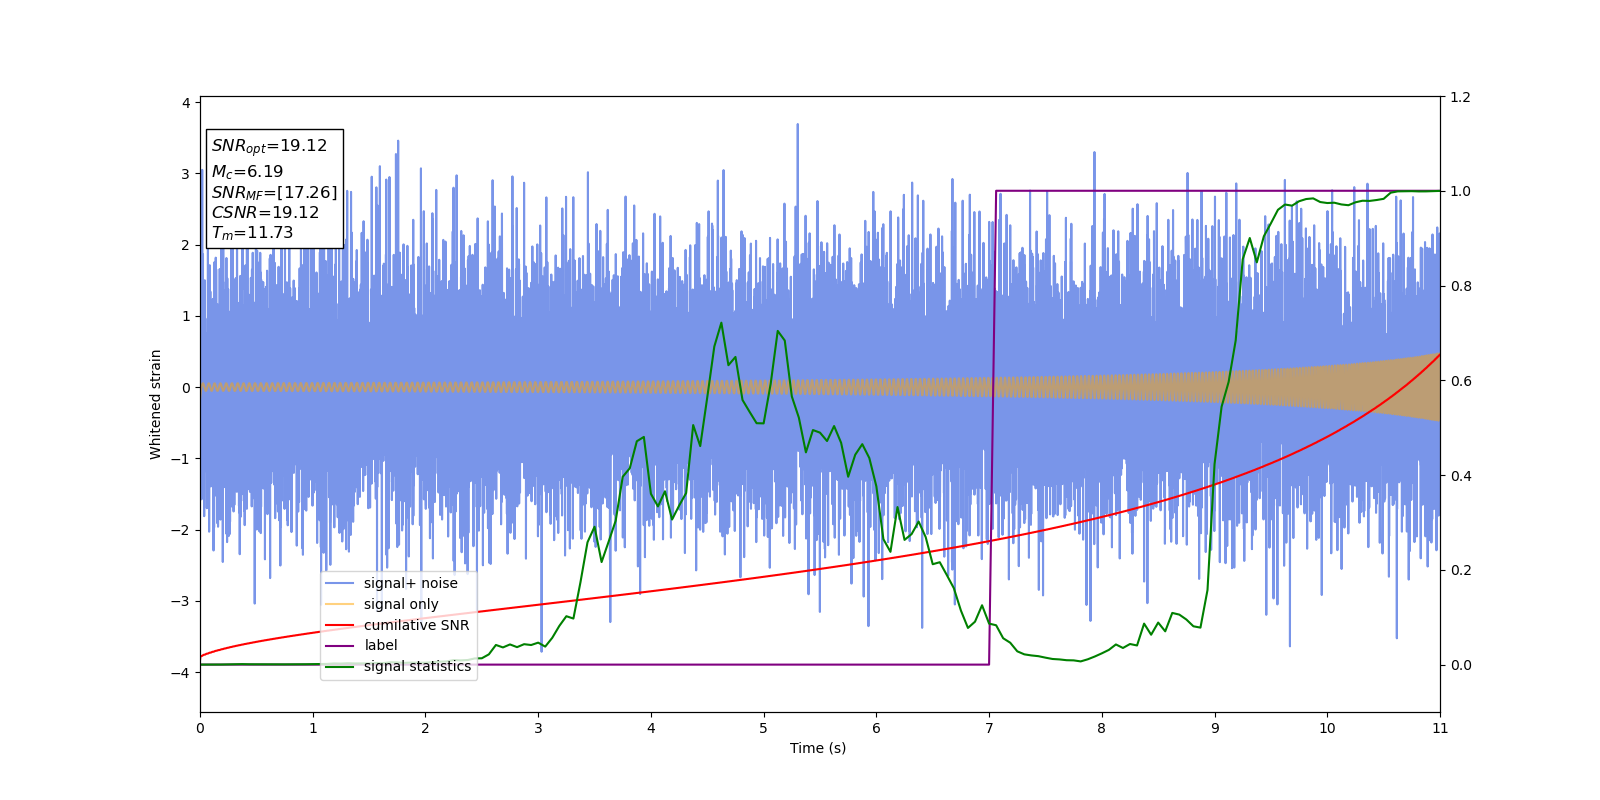1600x800 pixels.
Task: Click the x-axis tick label 0
Action: [200, 728]
